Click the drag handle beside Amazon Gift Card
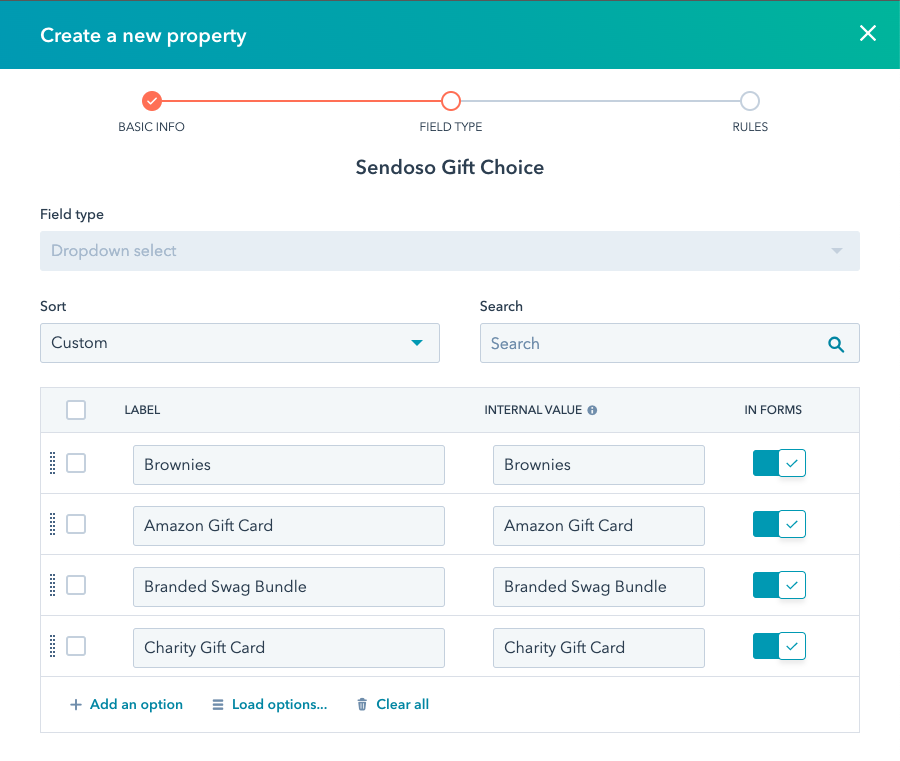This screenshot has width=900, height=761. 53,525
